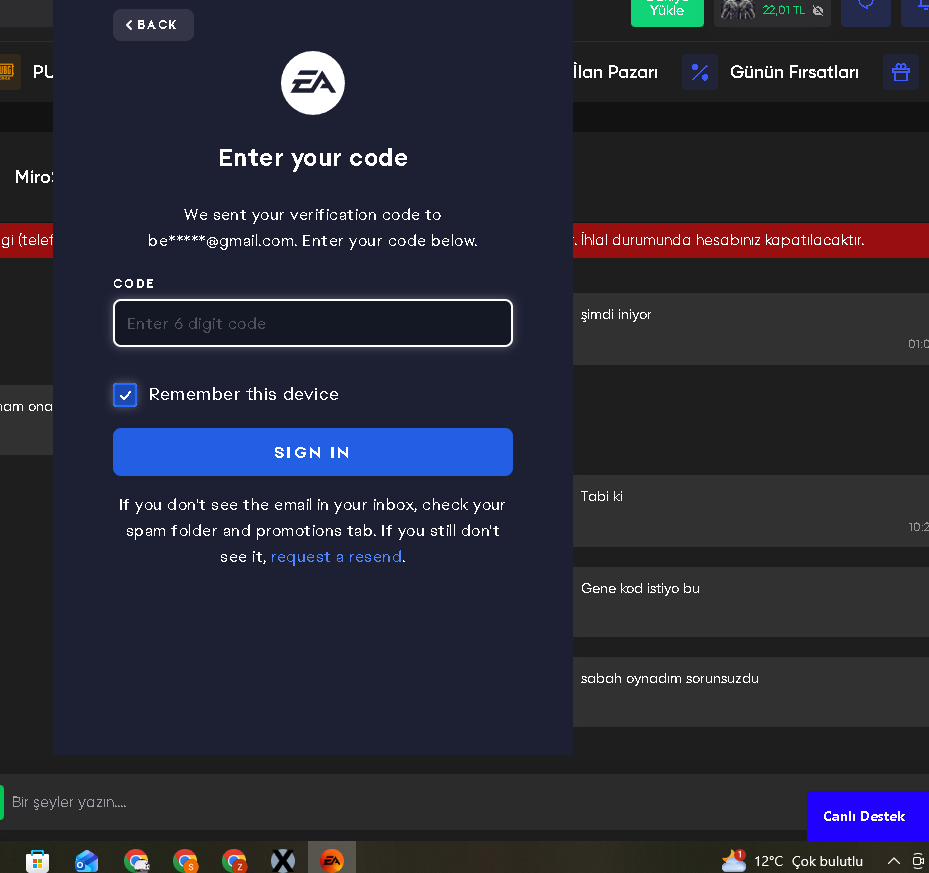Open the user avatar next to balance
The image size is (929, 873).
pos(738,9)
